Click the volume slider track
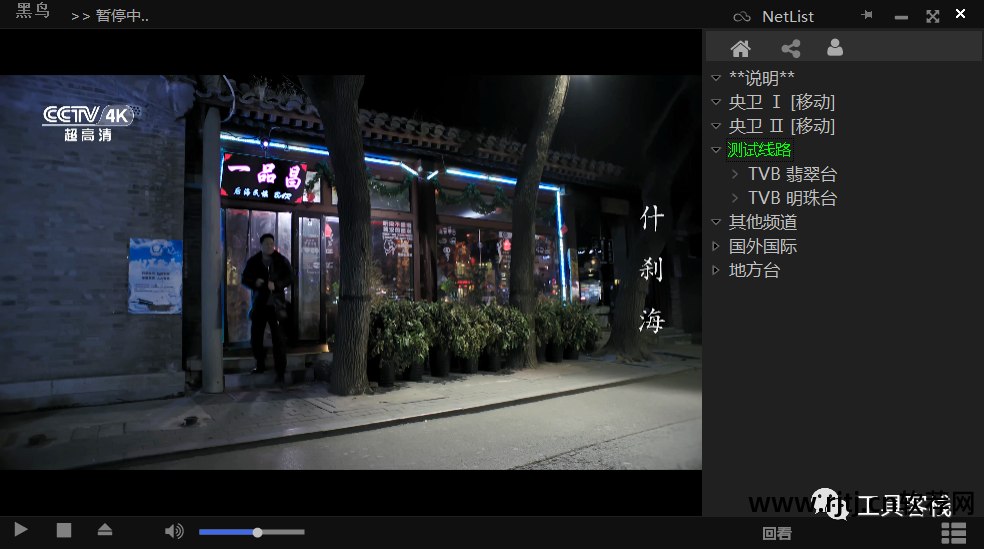Screen dimensions: 984x549 251,532
